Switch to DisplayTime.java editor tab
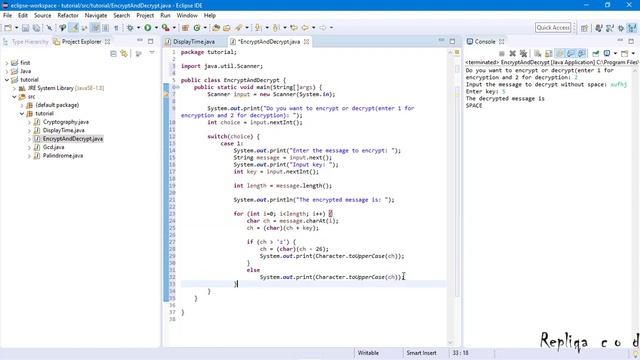Image resolution: width=640 pixels, height=360 pixels. (x=193, y=42)
